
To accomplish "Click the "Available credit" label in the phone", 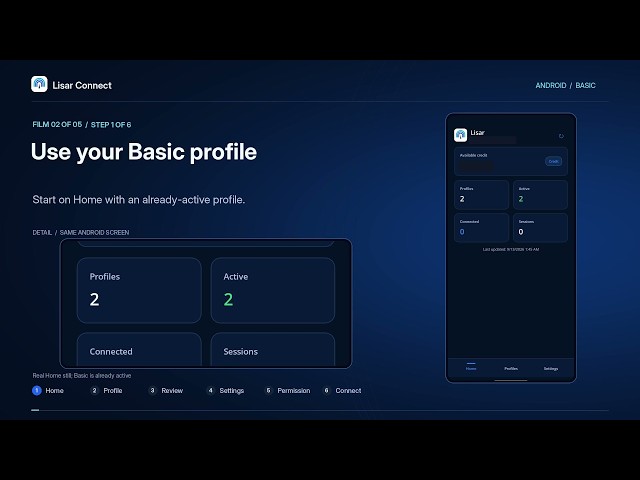I will coord(473,155).
